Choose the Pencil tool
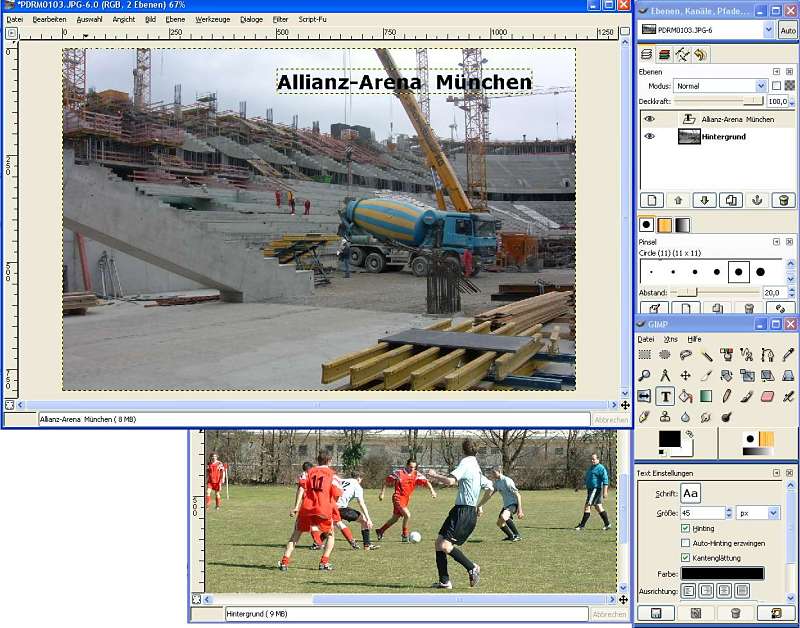The width and height of the screenshot is (800, 628). click(x=727, y=396)
